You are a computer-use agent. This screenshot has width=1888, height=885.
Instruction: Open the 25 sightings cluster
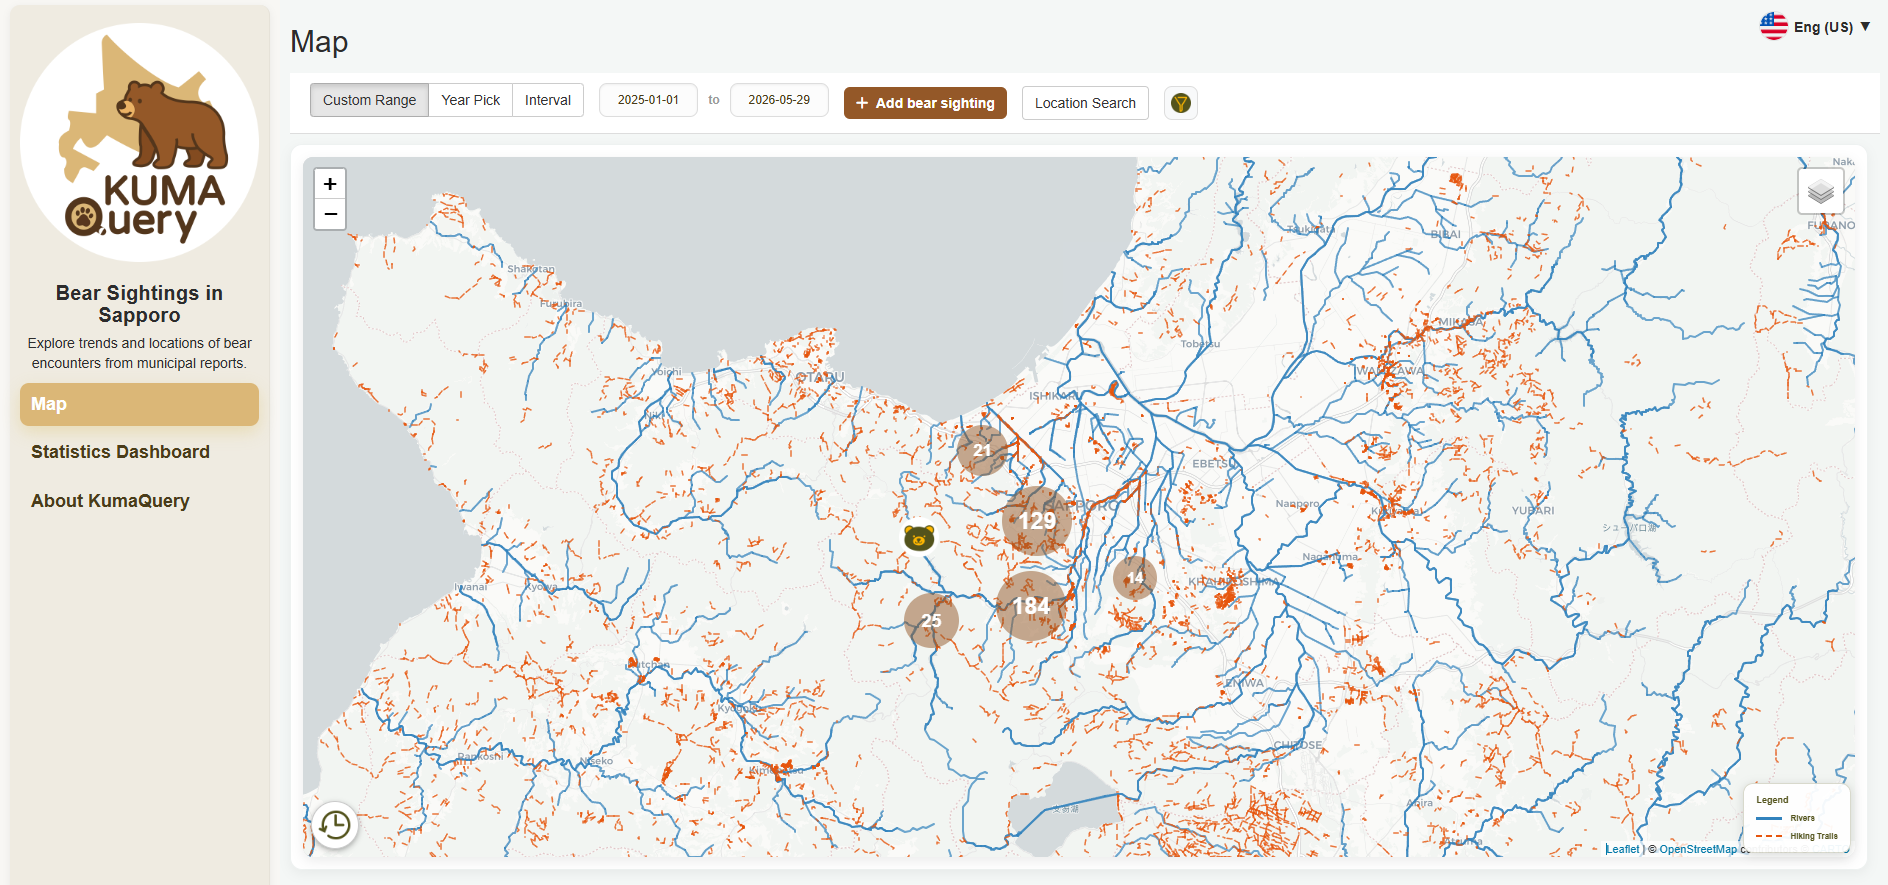(x=931, y=620)
